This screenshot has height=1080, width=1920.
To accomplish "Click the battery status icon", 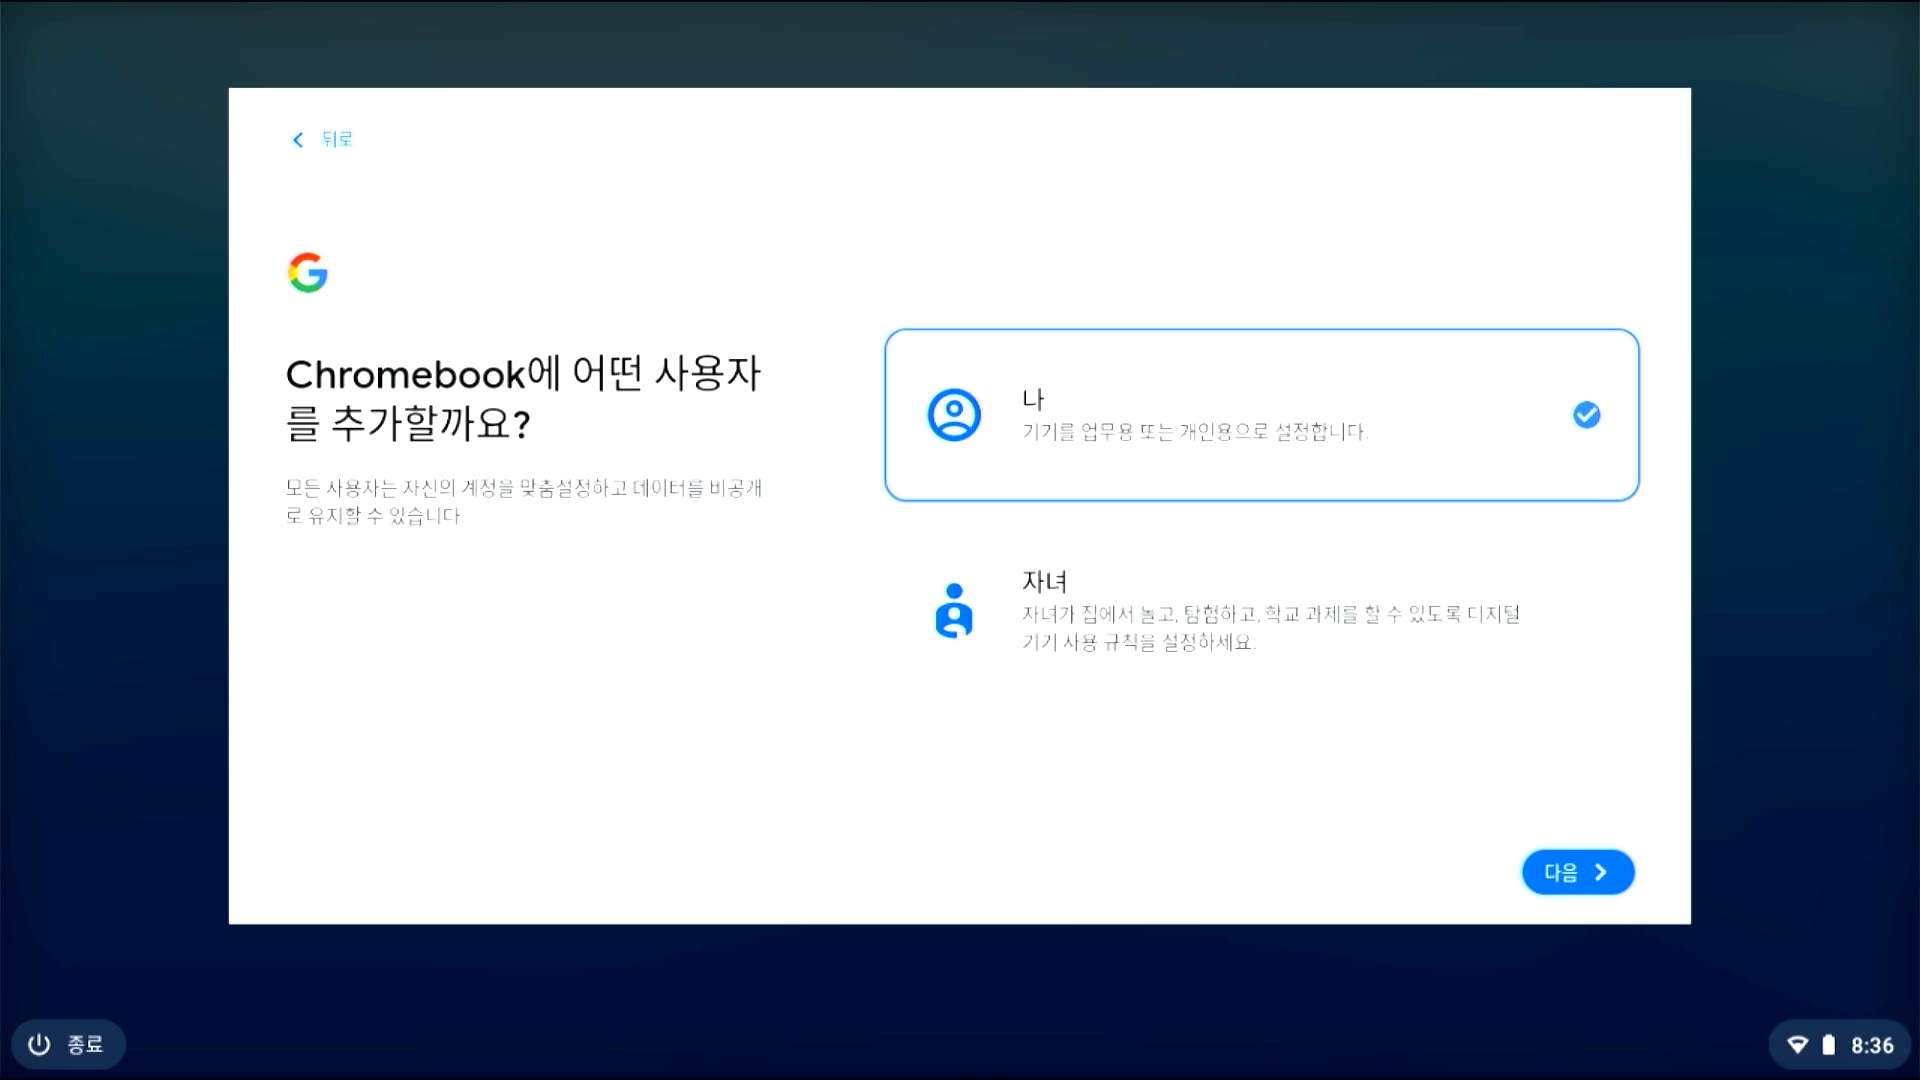I will 1828,1045.
